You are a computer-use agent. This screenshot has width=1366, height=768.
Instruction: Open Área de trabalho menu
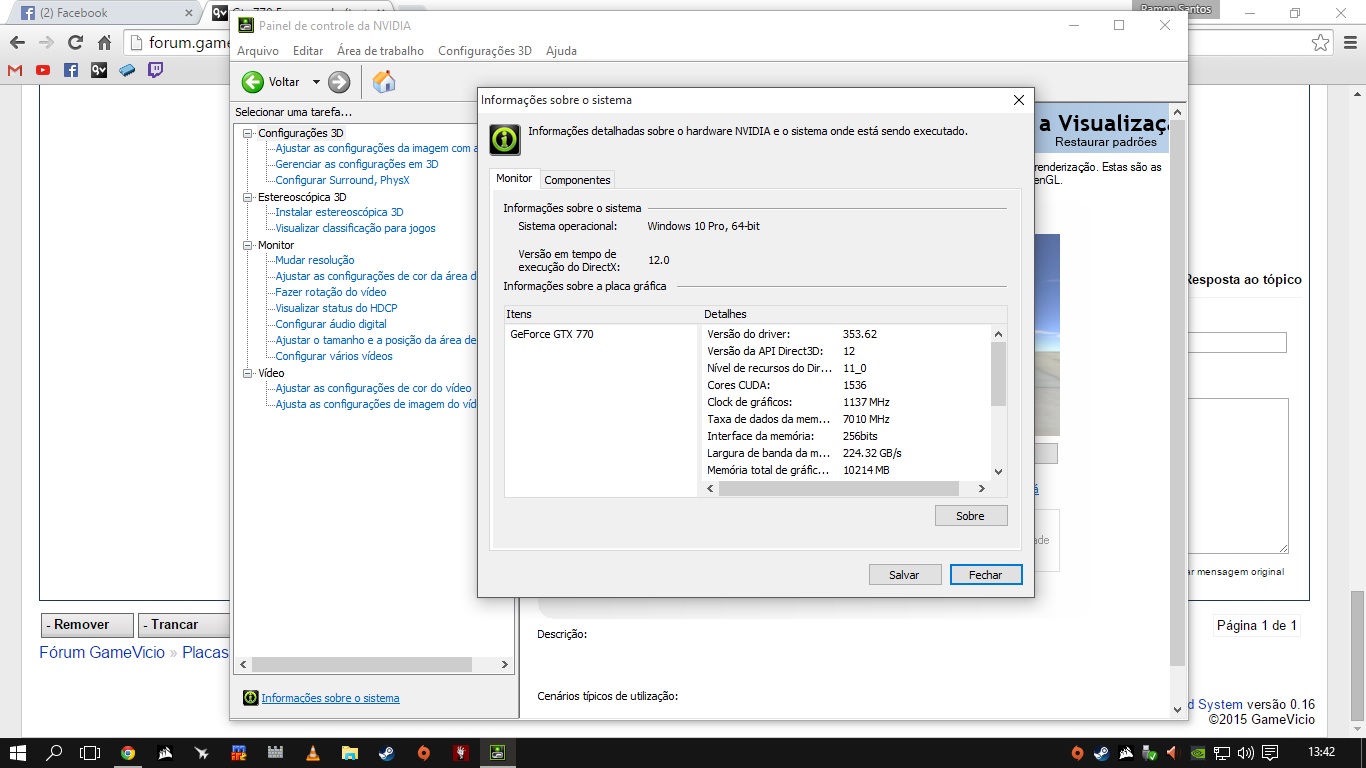coord(380,51)
